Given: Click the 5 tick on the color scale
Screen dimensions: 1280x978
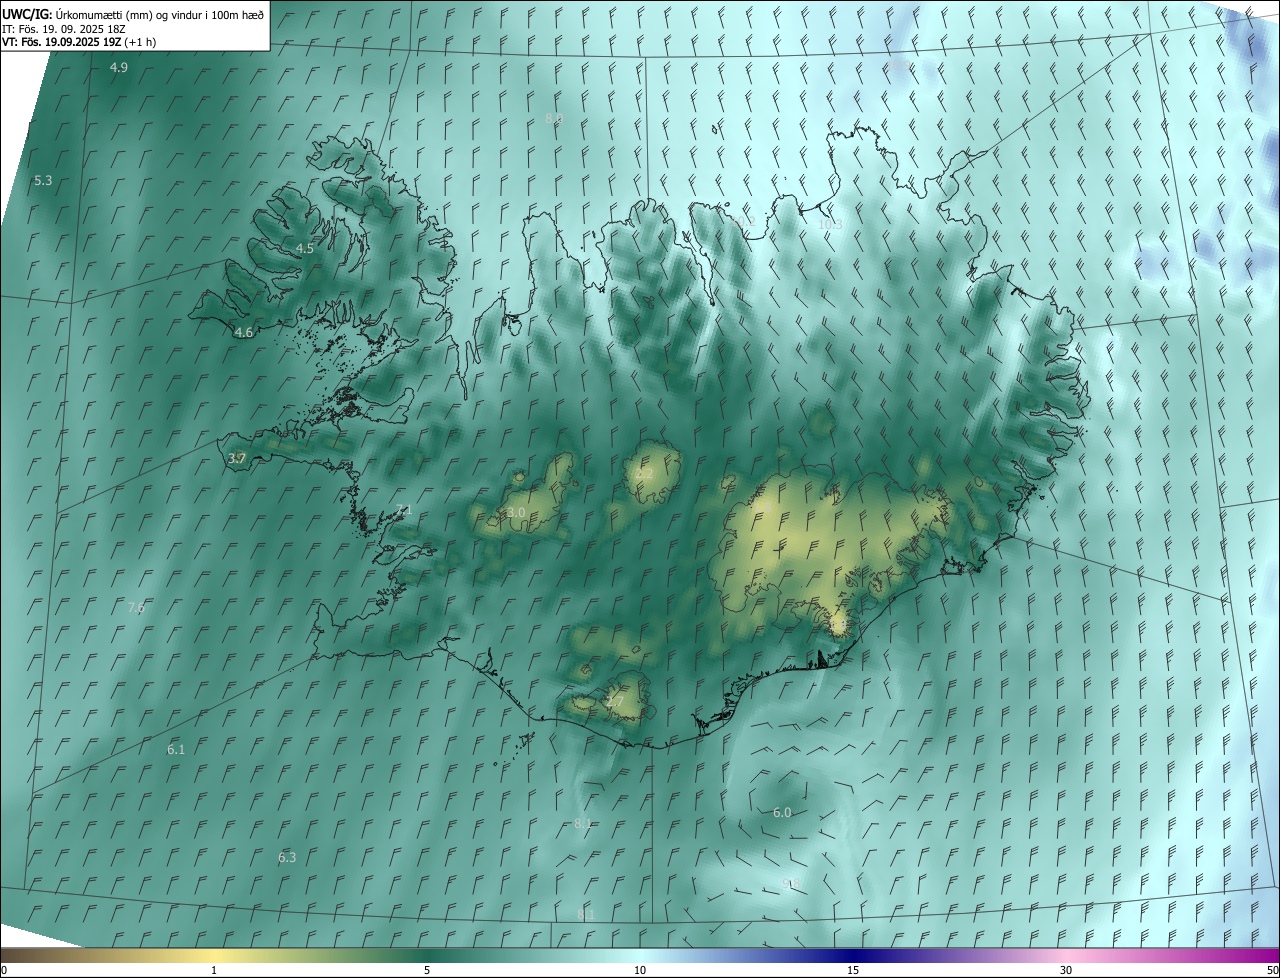Looking at the screenshot, I should coord(427,970).
